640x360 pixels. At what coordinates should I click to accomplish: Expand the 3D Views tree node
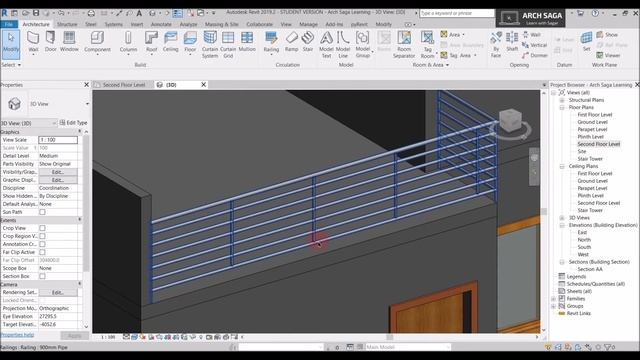pyautogui.click(x=562, y=218)
